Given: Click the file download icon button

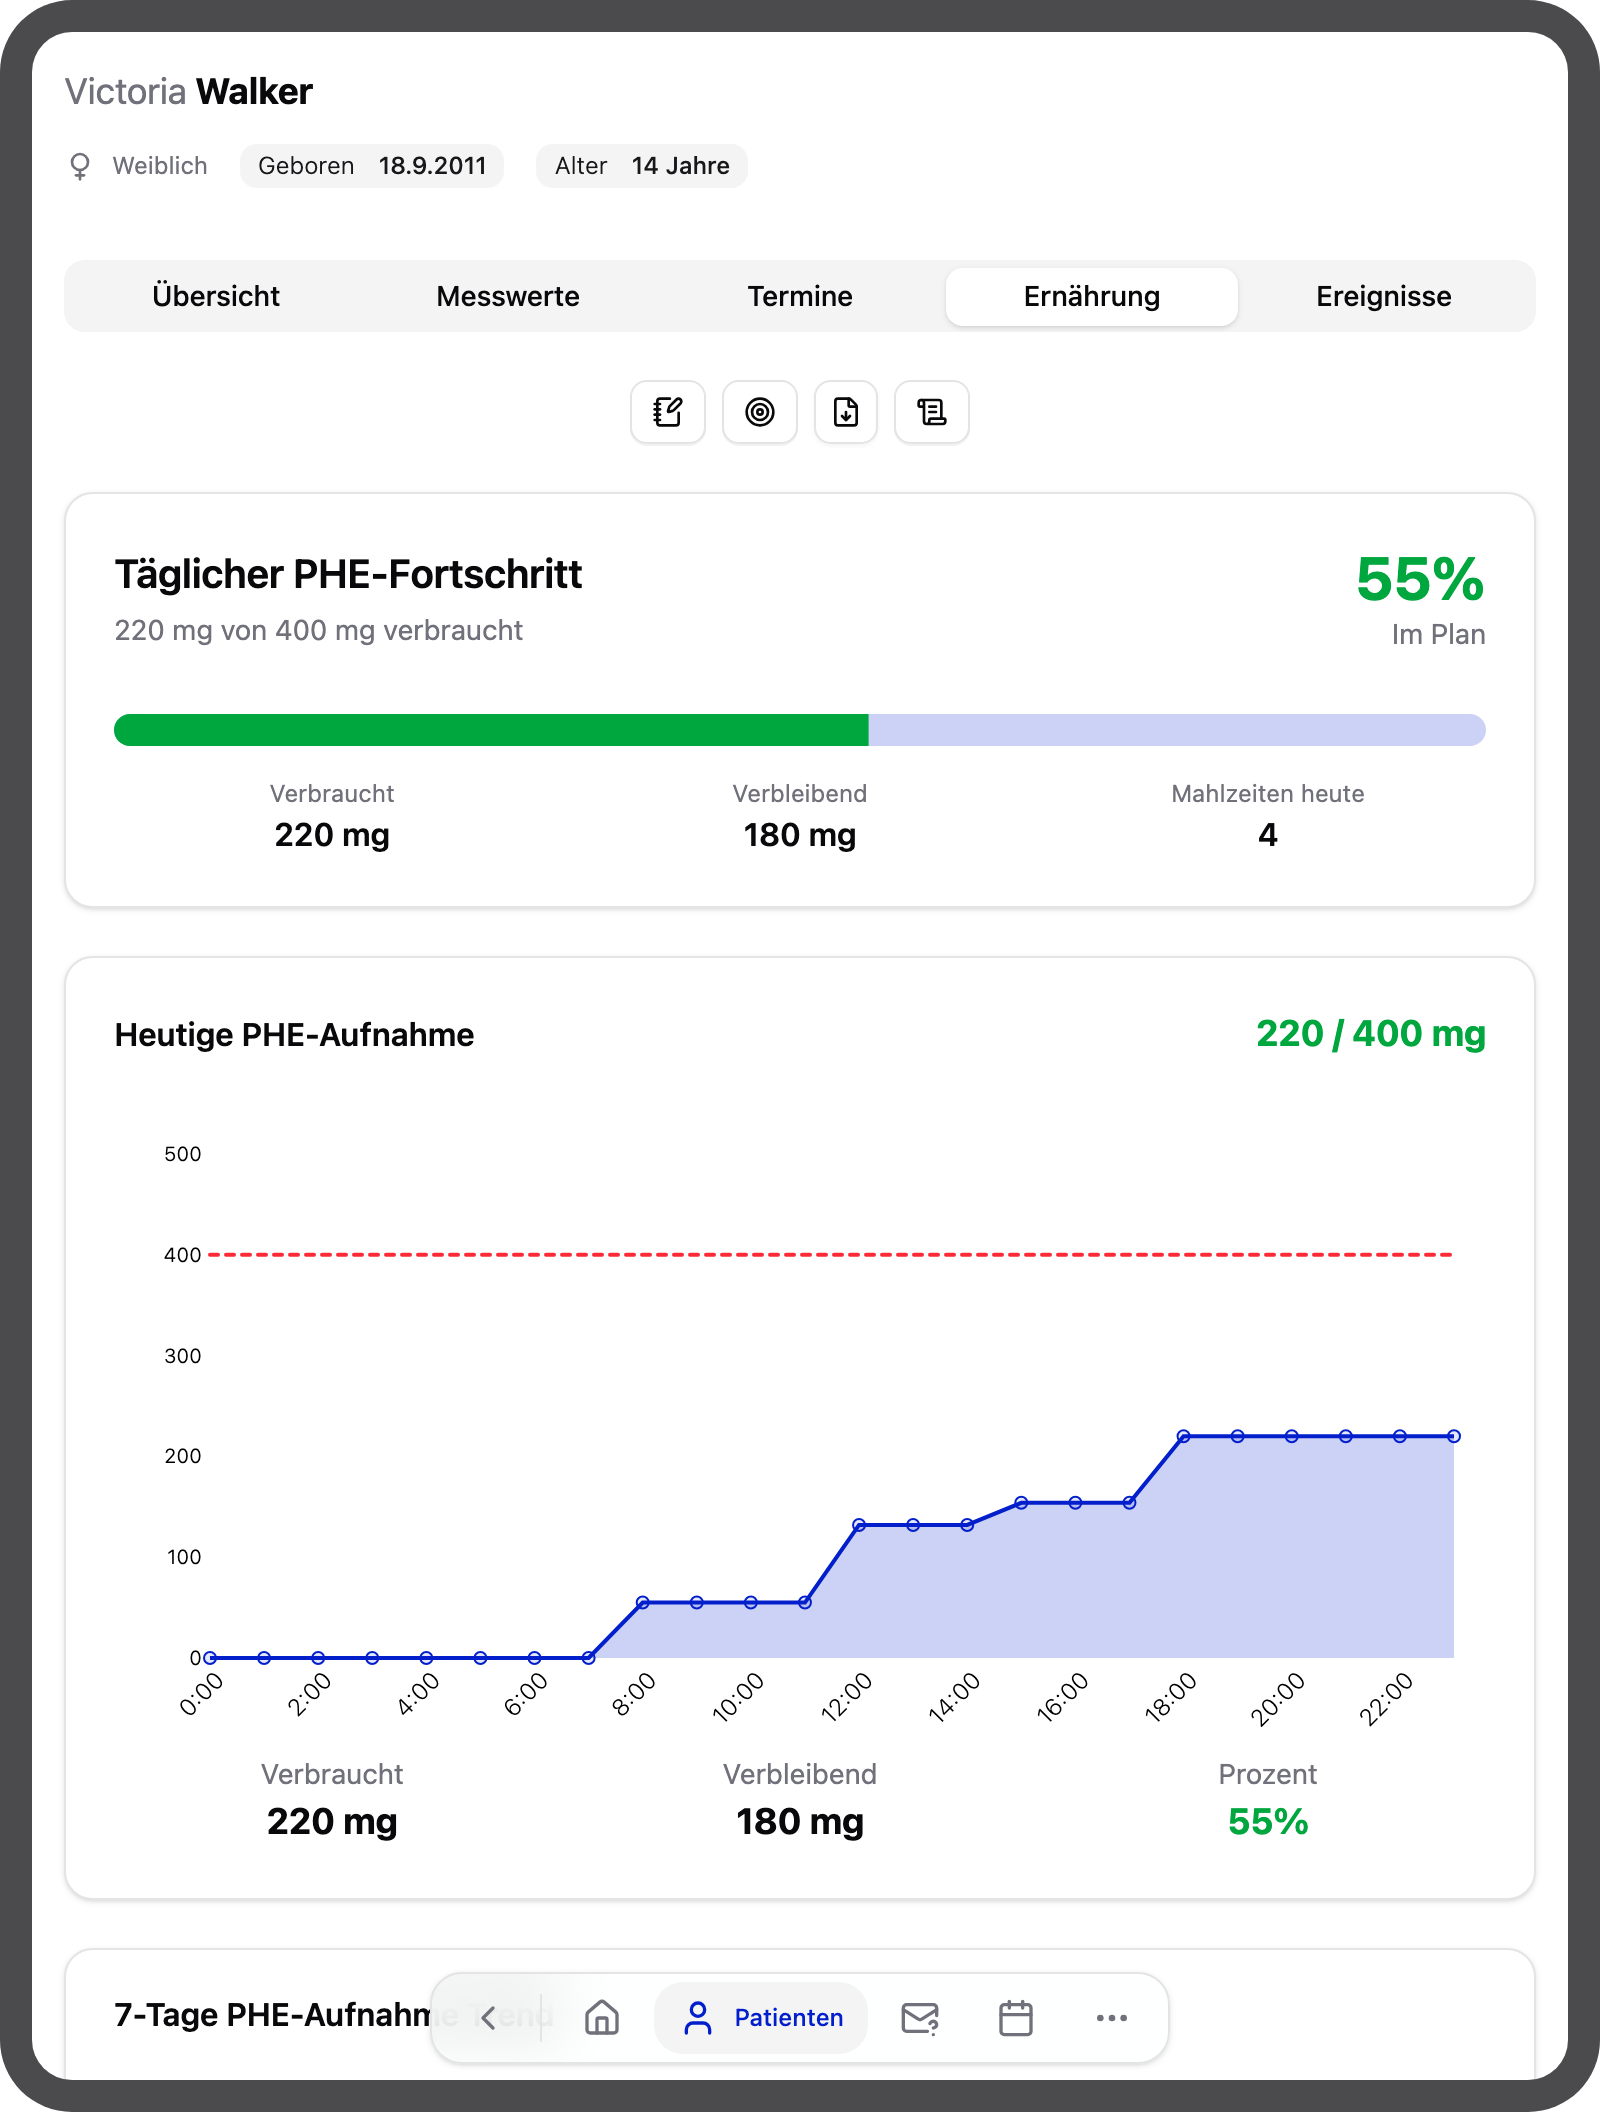Looking at the screenshot, I should [x=846, y=412].
